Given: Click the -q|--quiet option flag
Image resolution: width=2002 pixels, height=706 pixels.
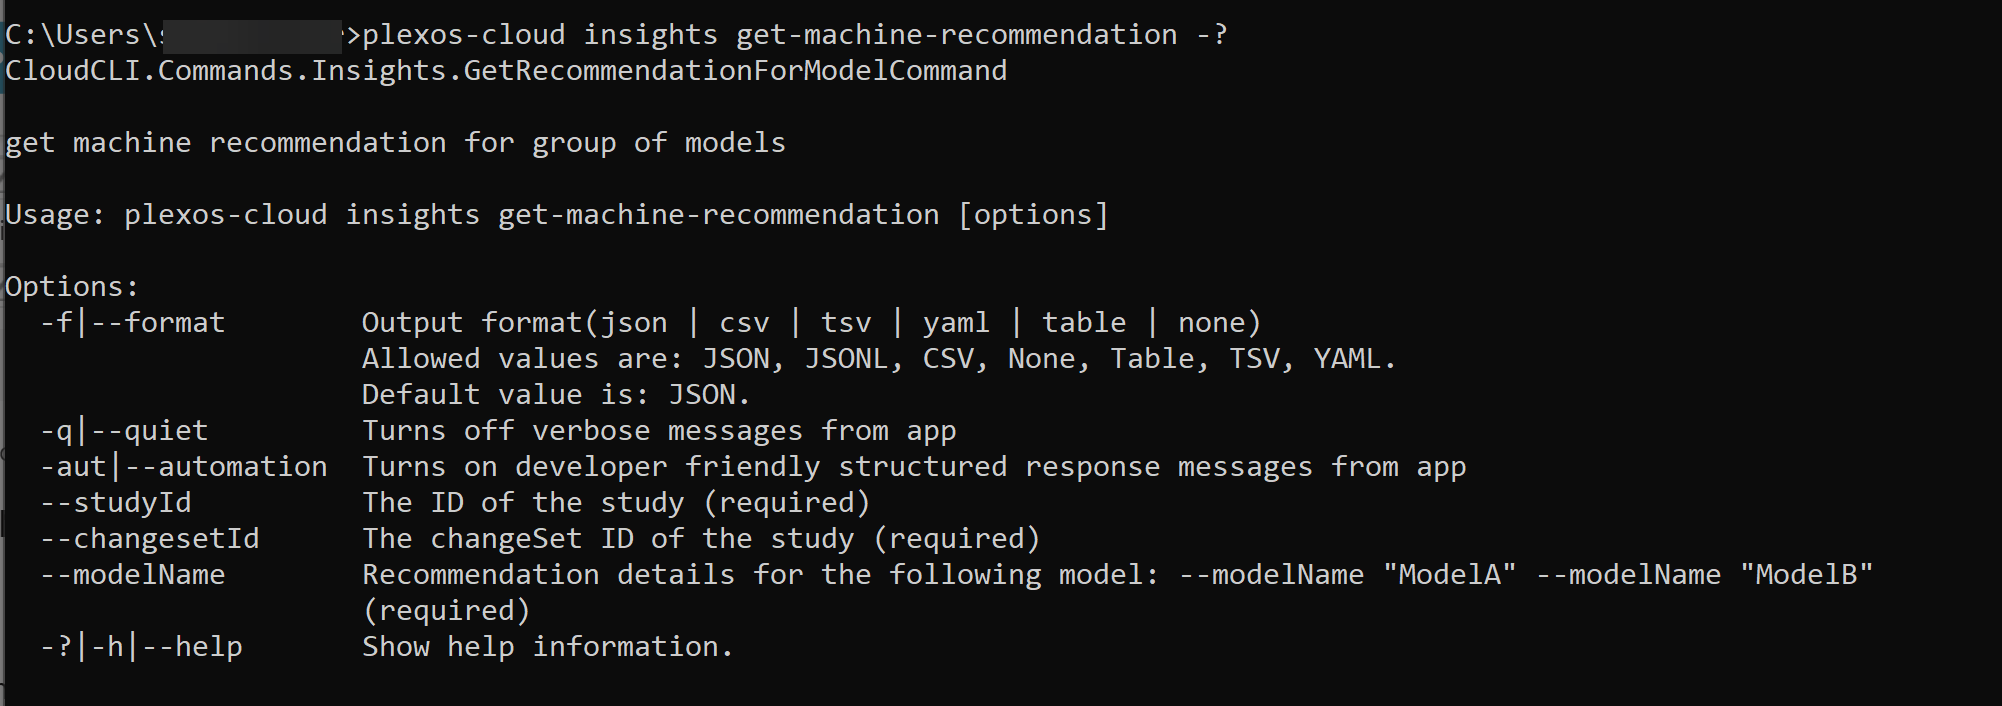Looking at the screenshot, I should pyautogui.click(x=124, y=430).
